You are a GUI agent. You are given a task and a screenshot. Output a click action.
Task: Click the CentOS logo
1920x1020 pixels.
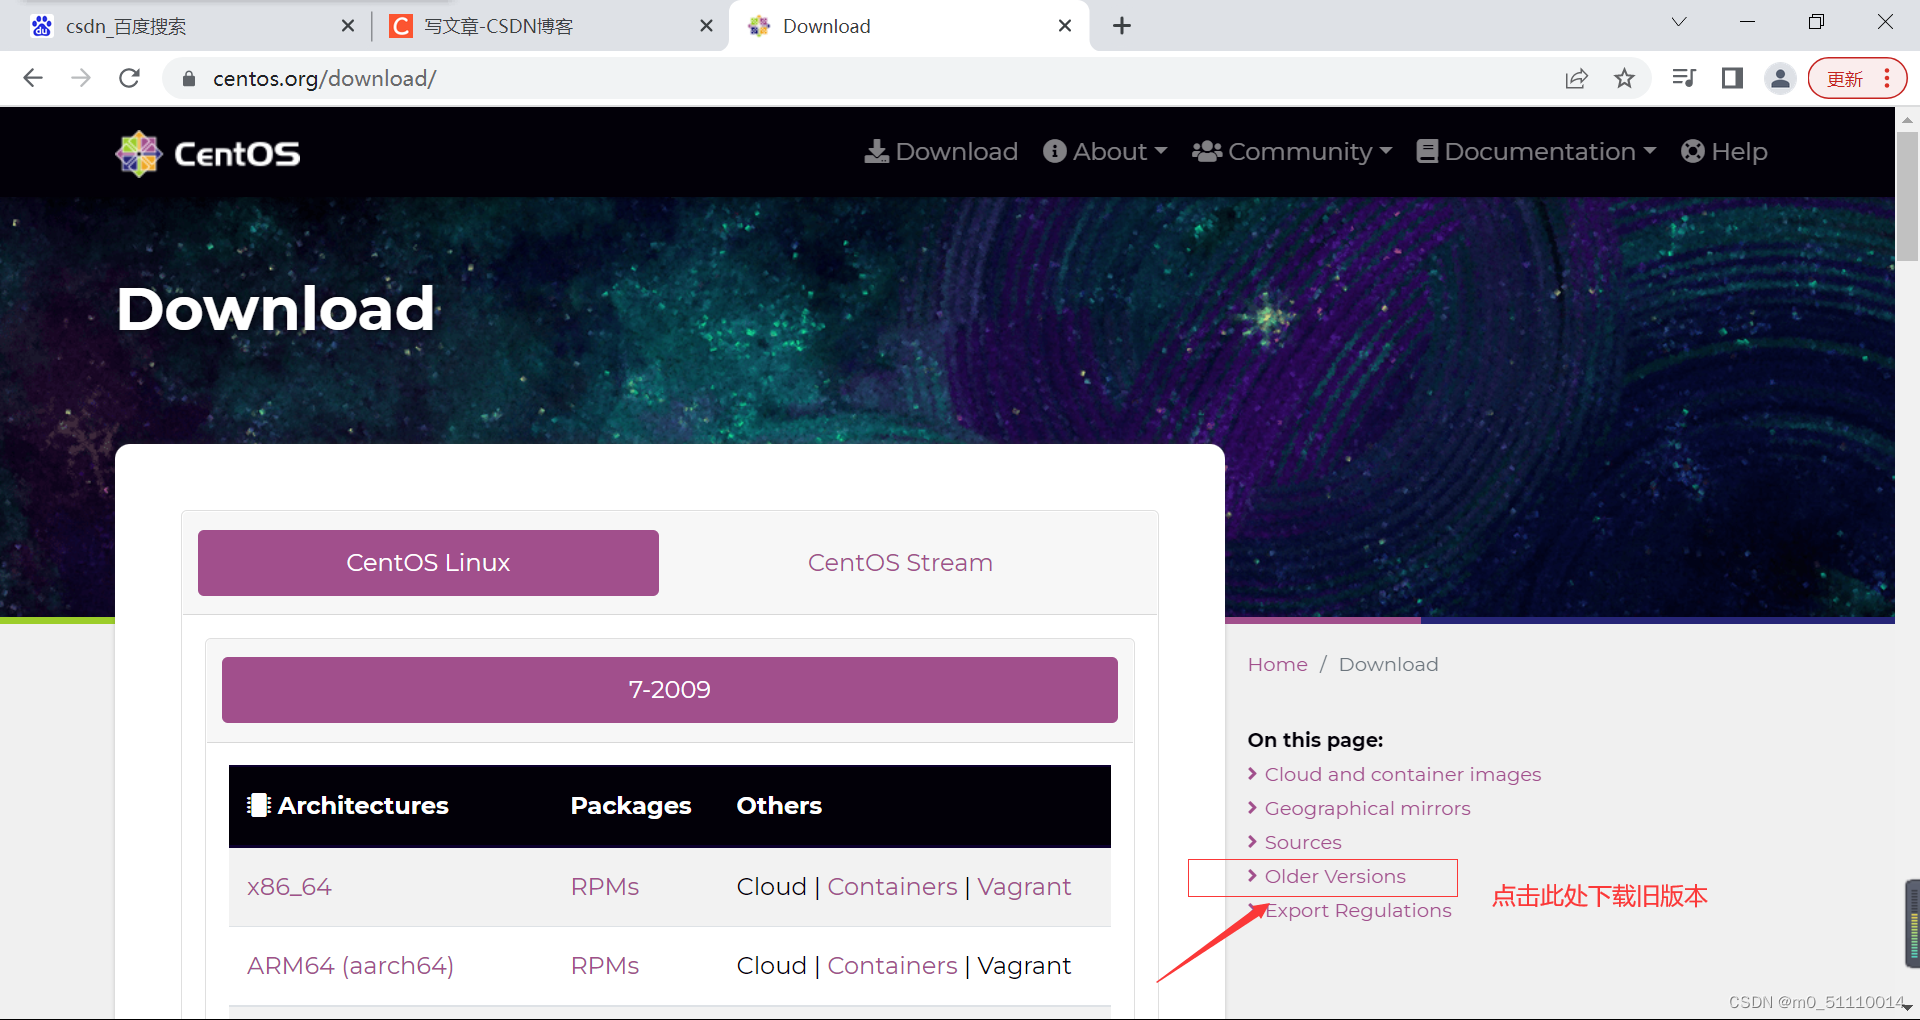click(208, 153)
